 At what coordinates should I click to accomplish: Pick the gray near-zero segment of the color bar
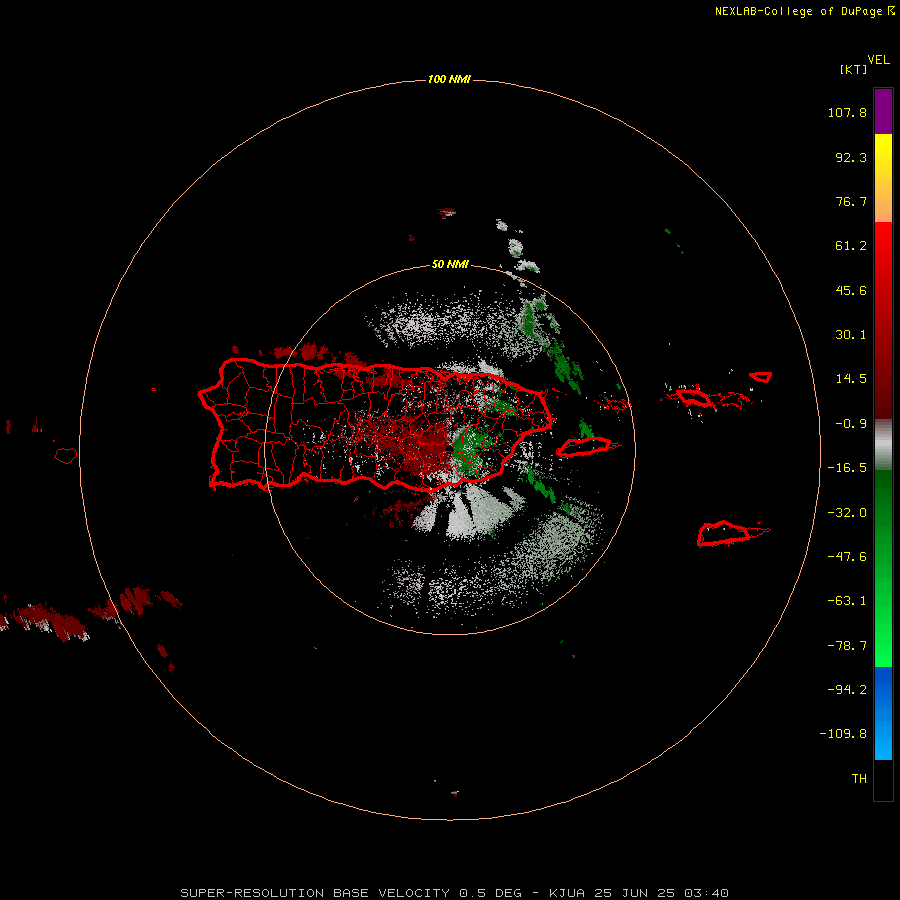[x=883, y=445]
